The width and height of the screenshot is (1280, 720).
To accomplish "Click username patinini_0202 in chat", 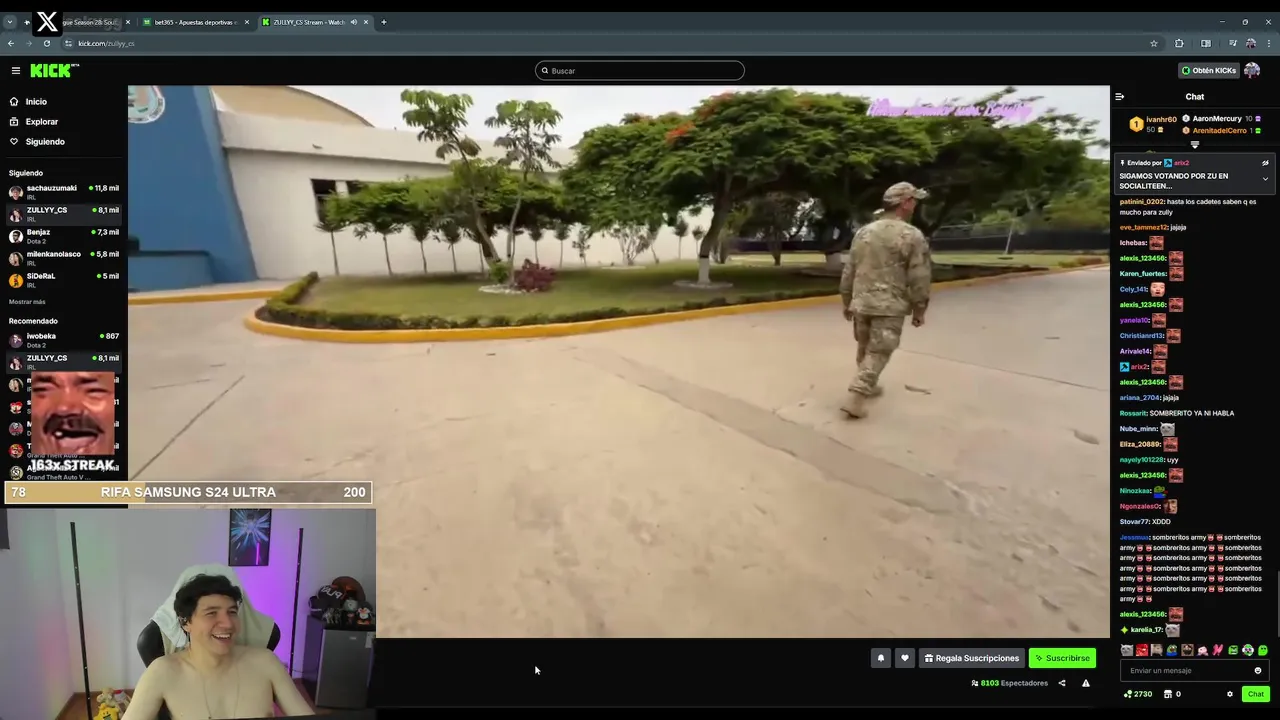I will tap(1142, 201).
